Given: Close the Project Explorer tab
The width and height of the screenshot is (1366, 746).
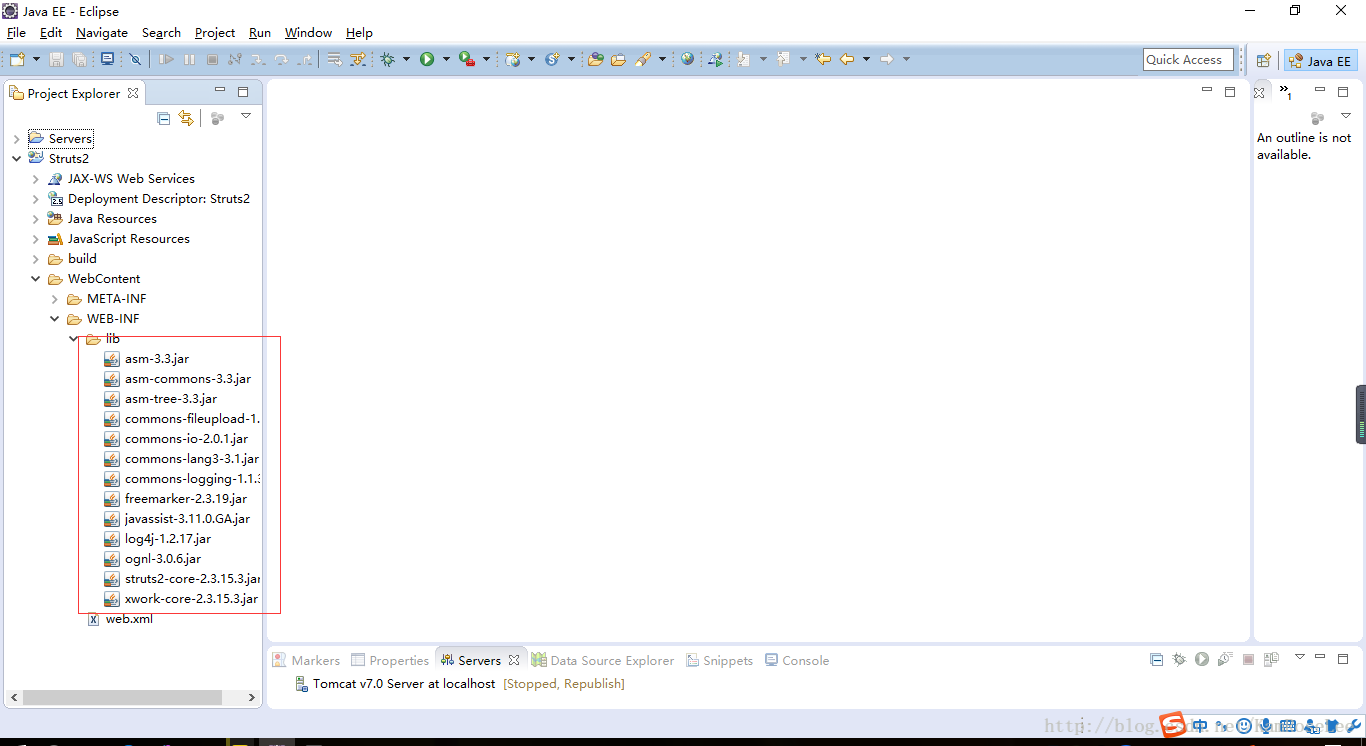Looking at the screenshot, I should 133,94.
